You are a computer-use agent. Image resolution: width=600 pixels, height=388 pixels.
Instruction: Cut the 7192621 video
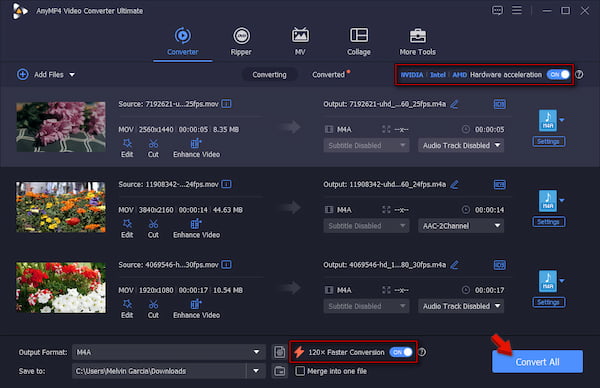point(153,148)
